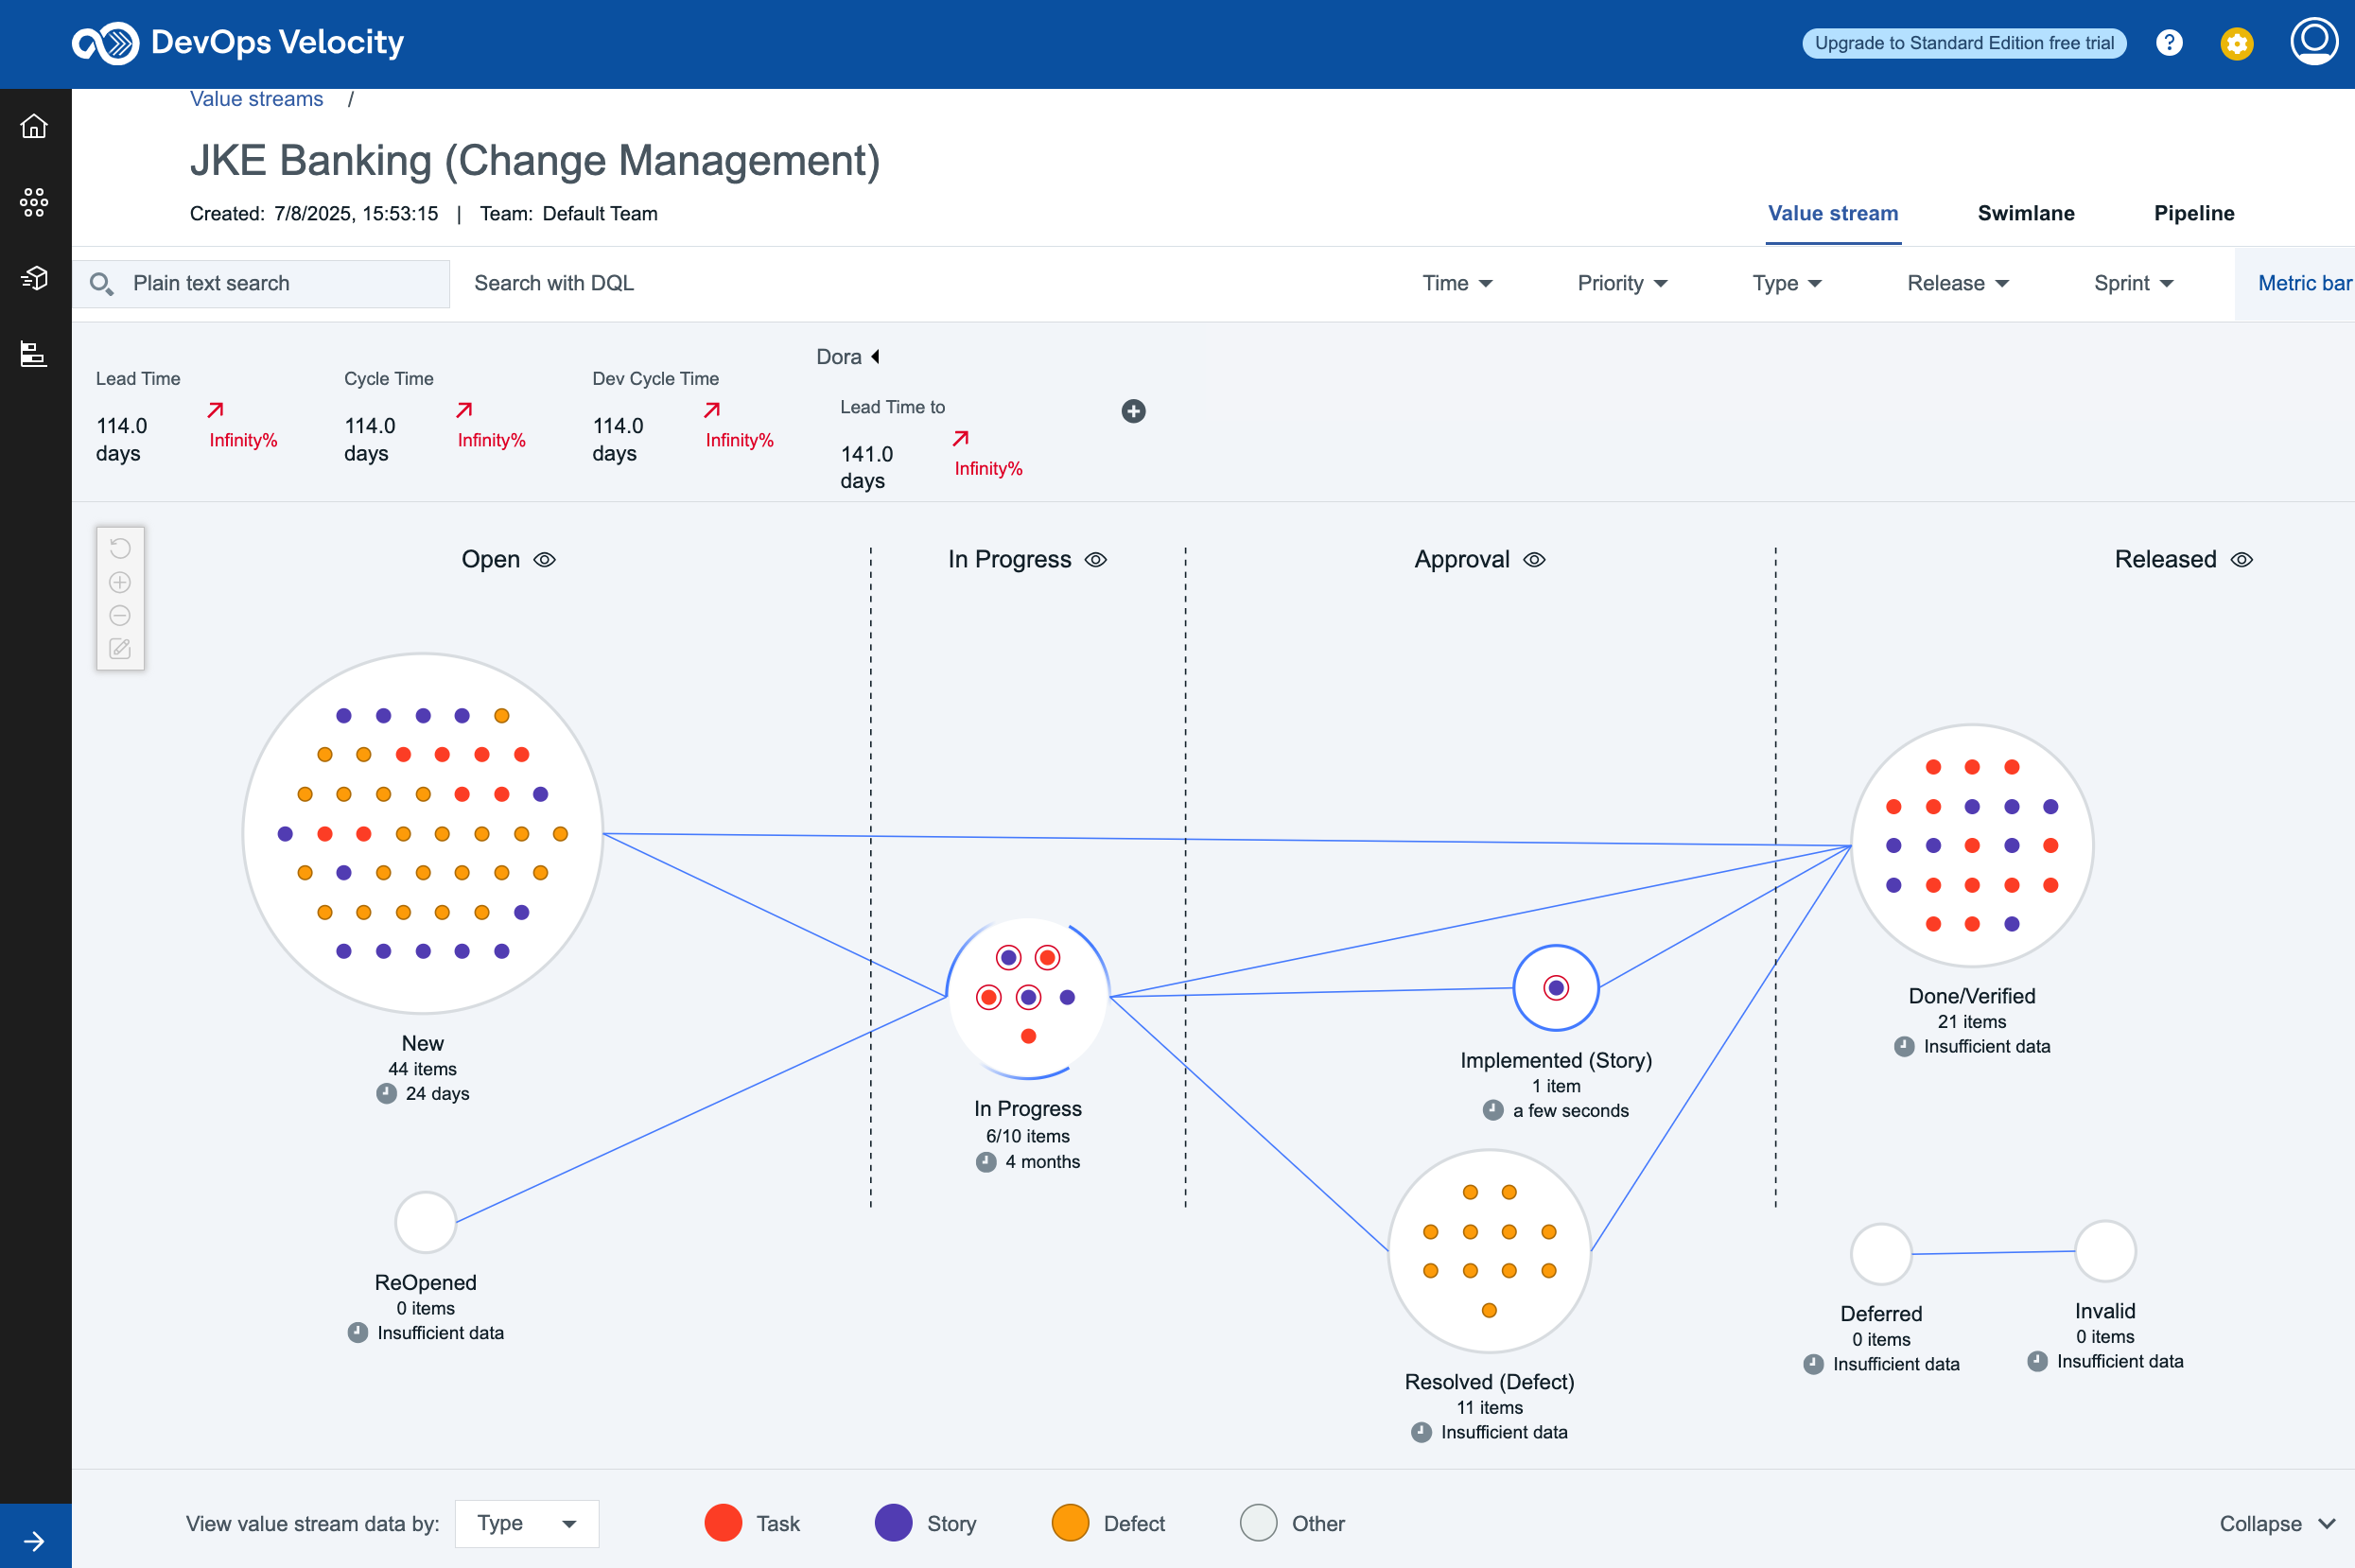Add a metric with plus icon
The image size is (2355, 1568).
[x=1133, y=411]
